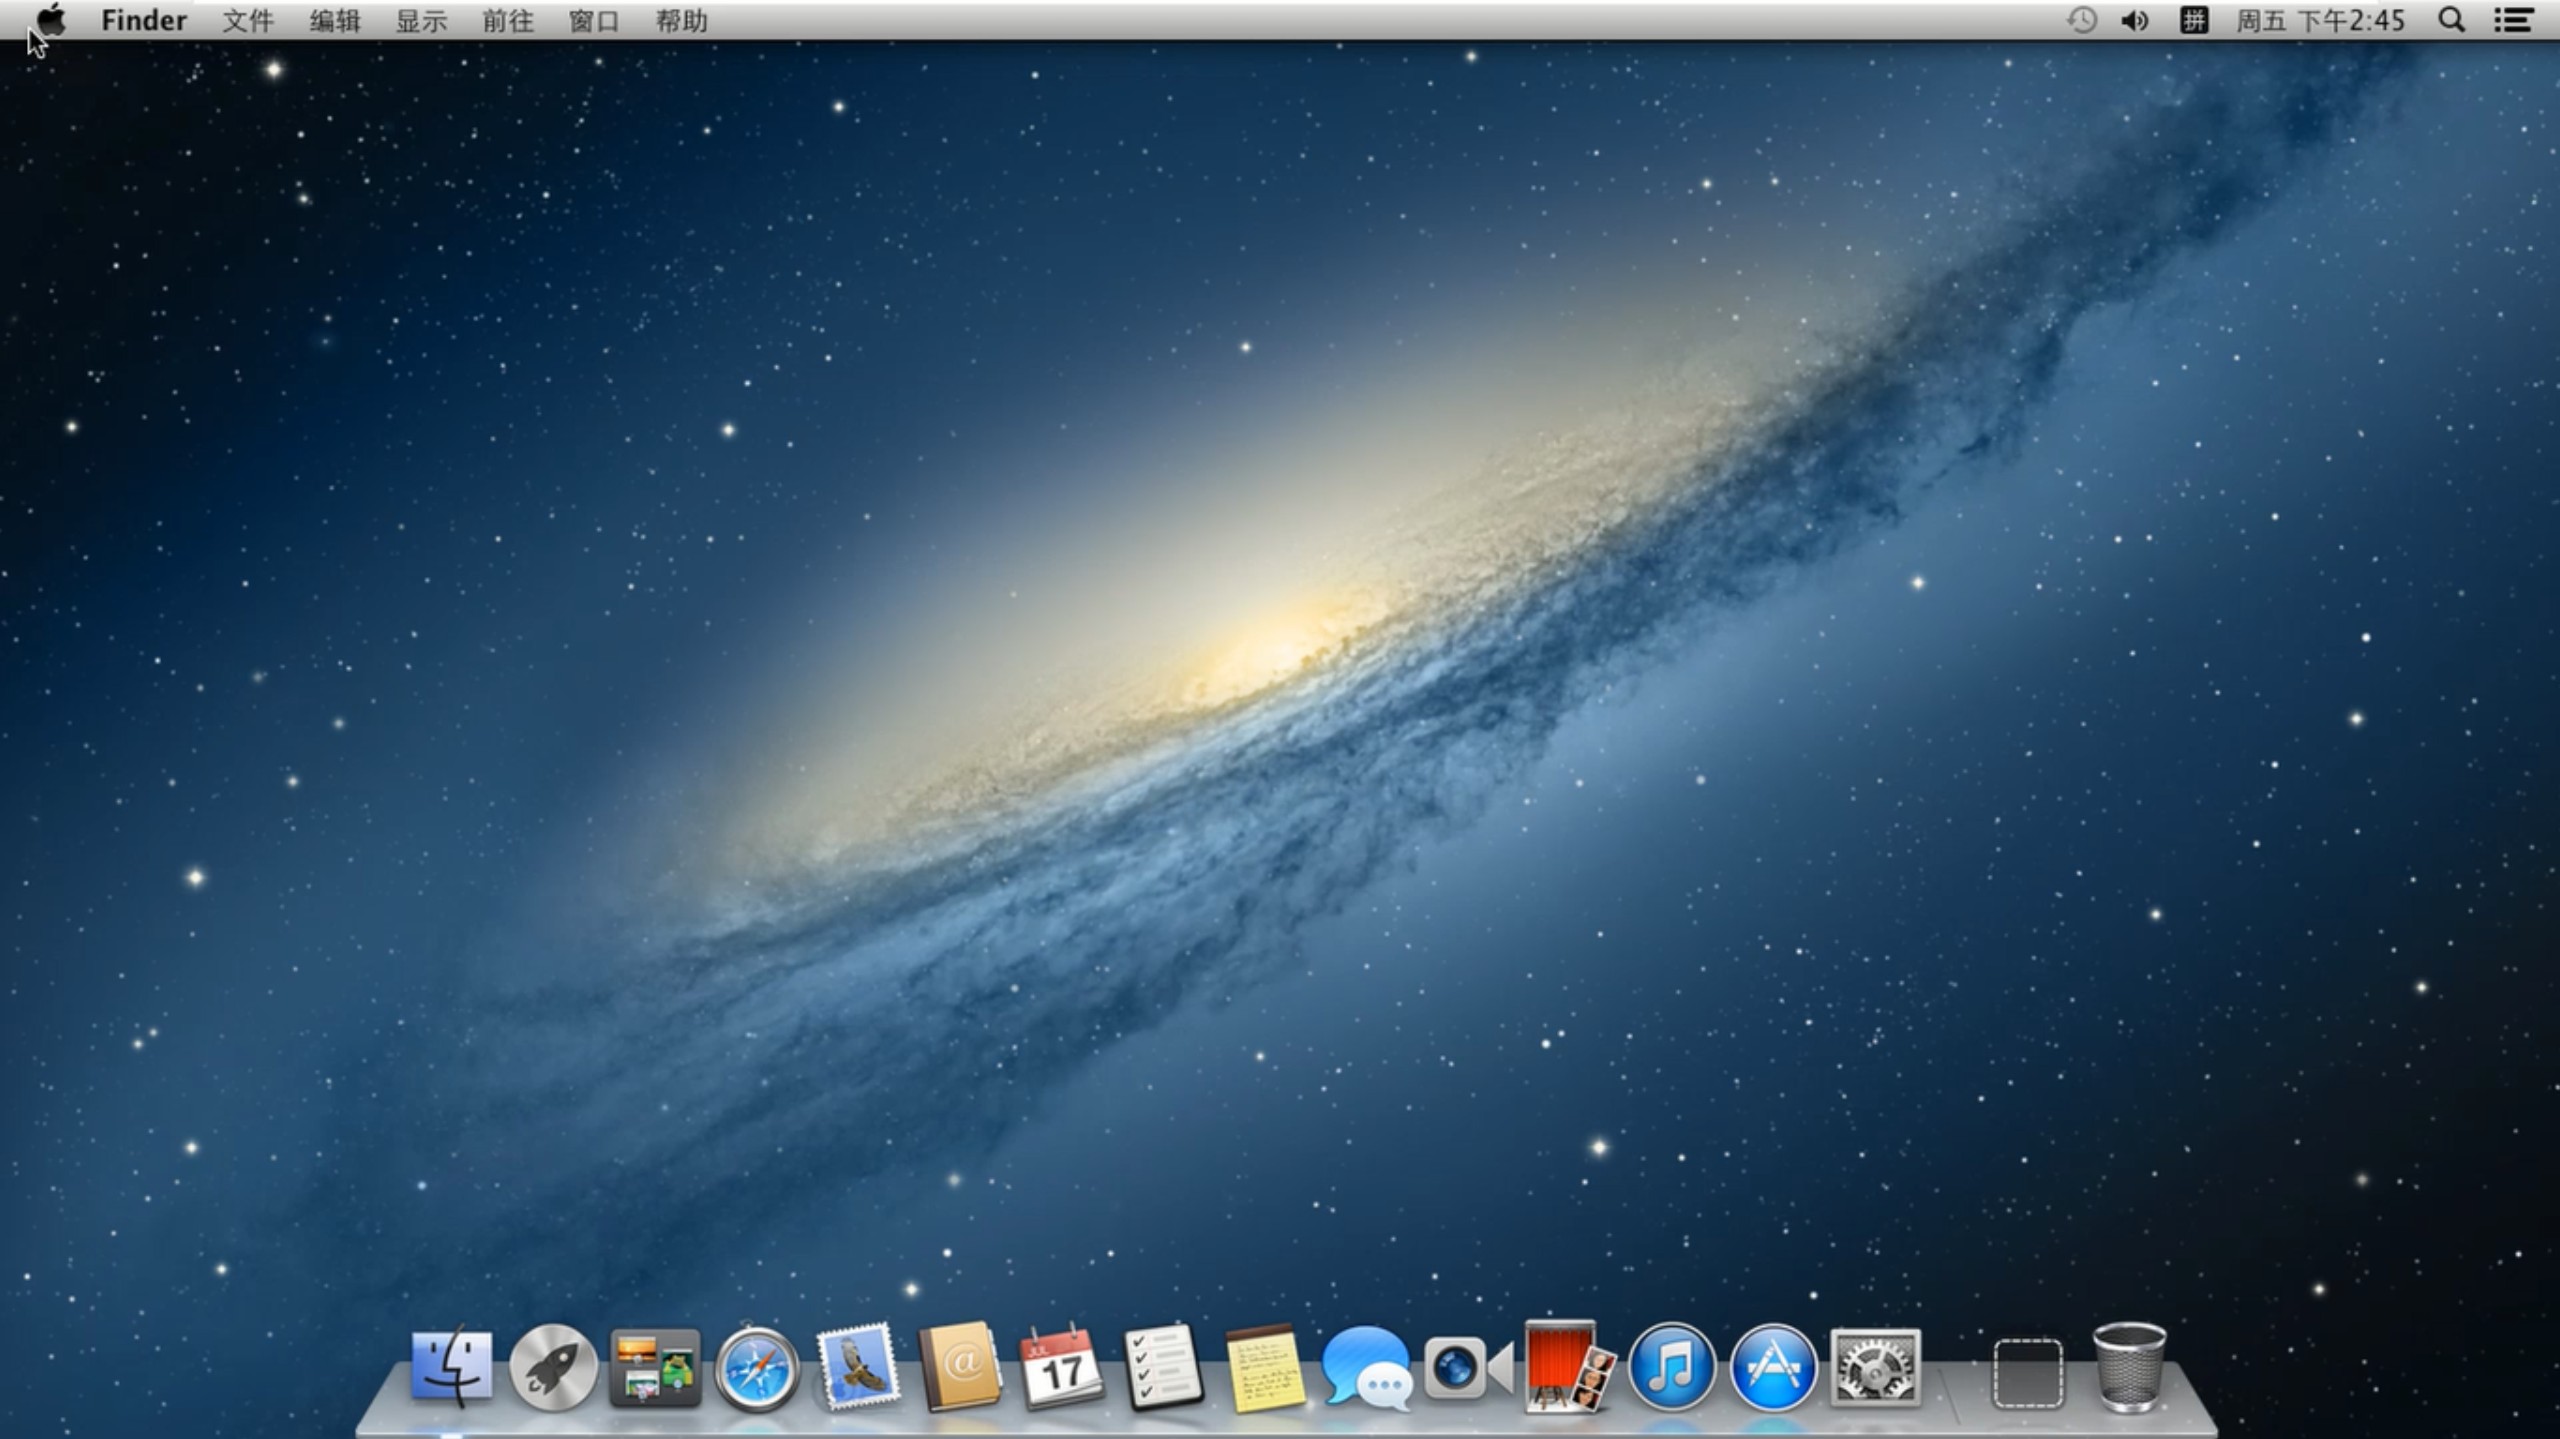This screenshot has width=2560, height=1439.
Task: Open System Preferences gear icon
Action: pyautogui.click(x=1875, y=1367)
